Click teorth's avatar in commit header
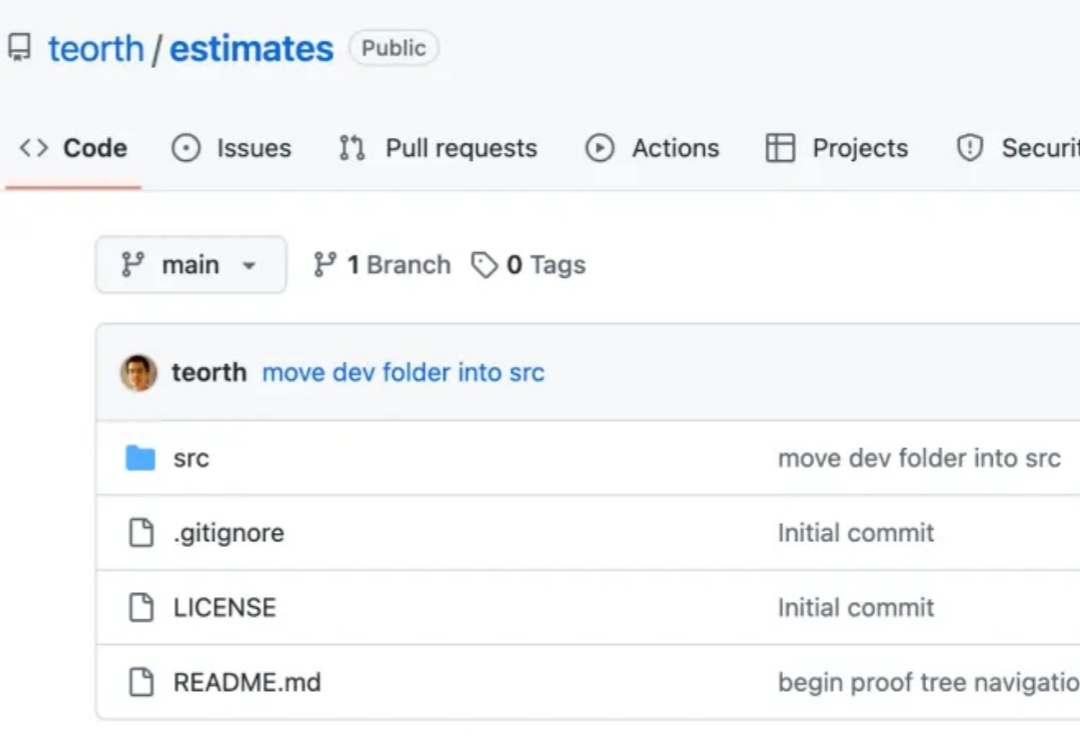The image size is (1080, 744). tap(138, 373)
